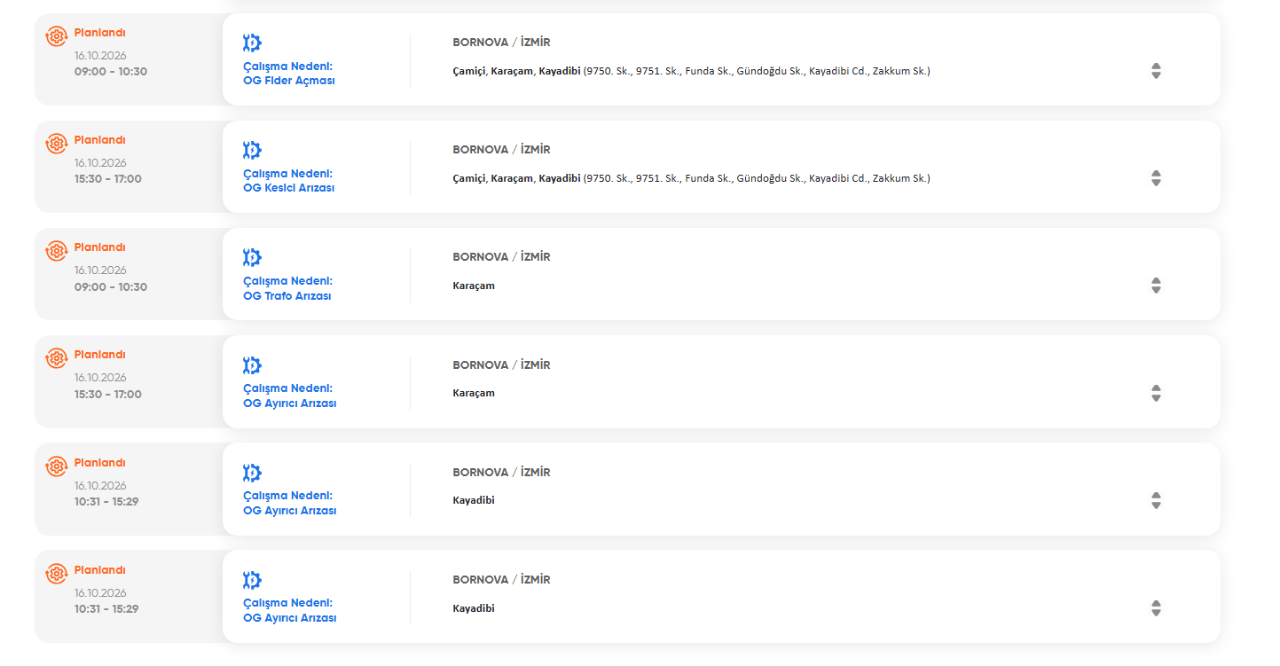Click wrench icon in 15:30 Karaçam outage row

tap(252, 365)
